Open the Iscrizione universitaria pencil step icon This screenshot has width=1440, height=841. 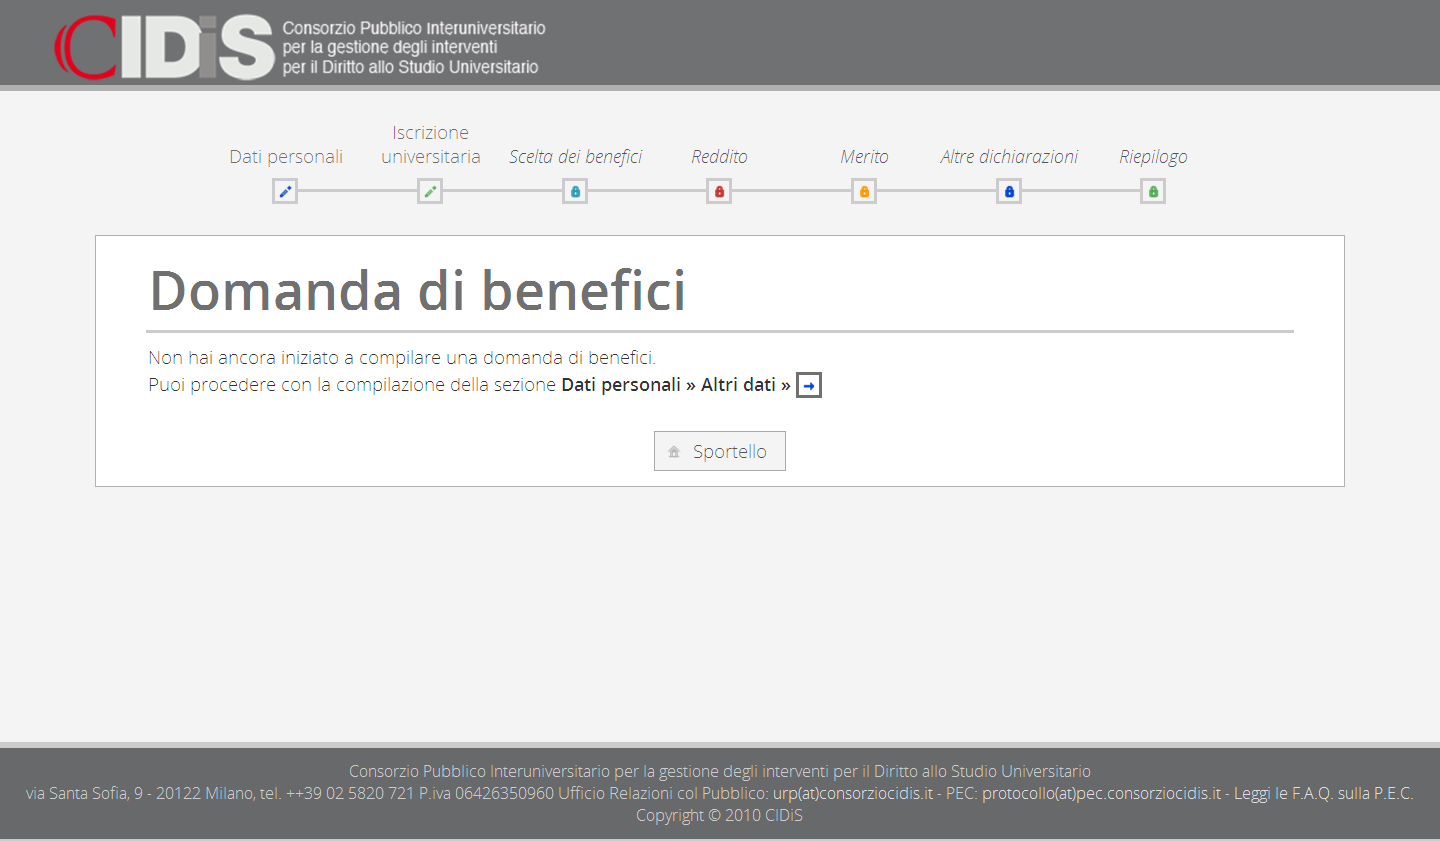pos(430,191)
